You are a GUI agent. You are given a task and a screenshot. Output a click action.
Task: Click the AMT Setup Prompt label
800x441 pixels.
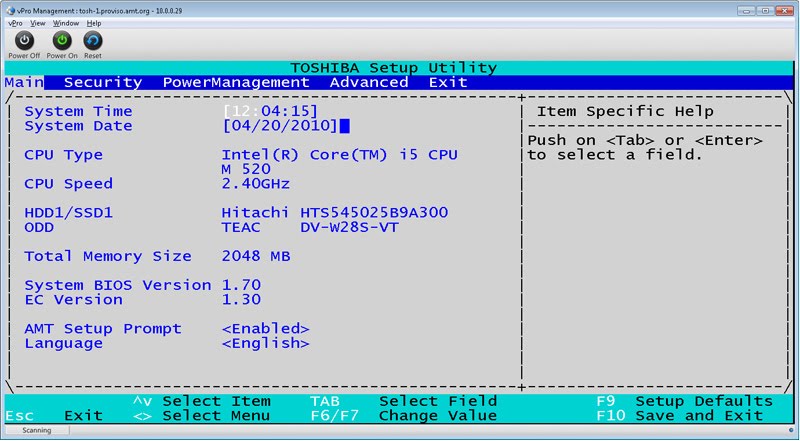103,329
